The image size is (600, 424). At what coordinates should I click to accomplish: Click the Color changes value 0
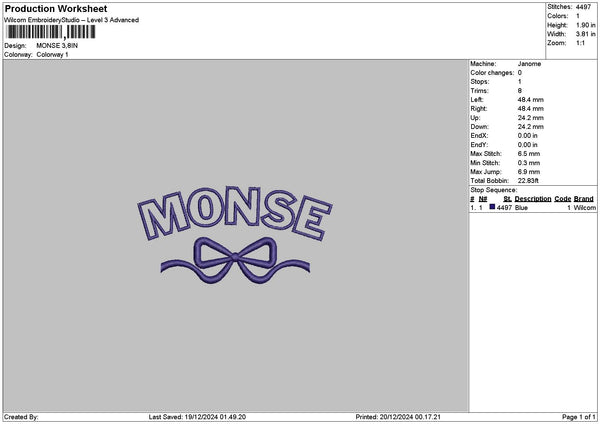point(520,73)
